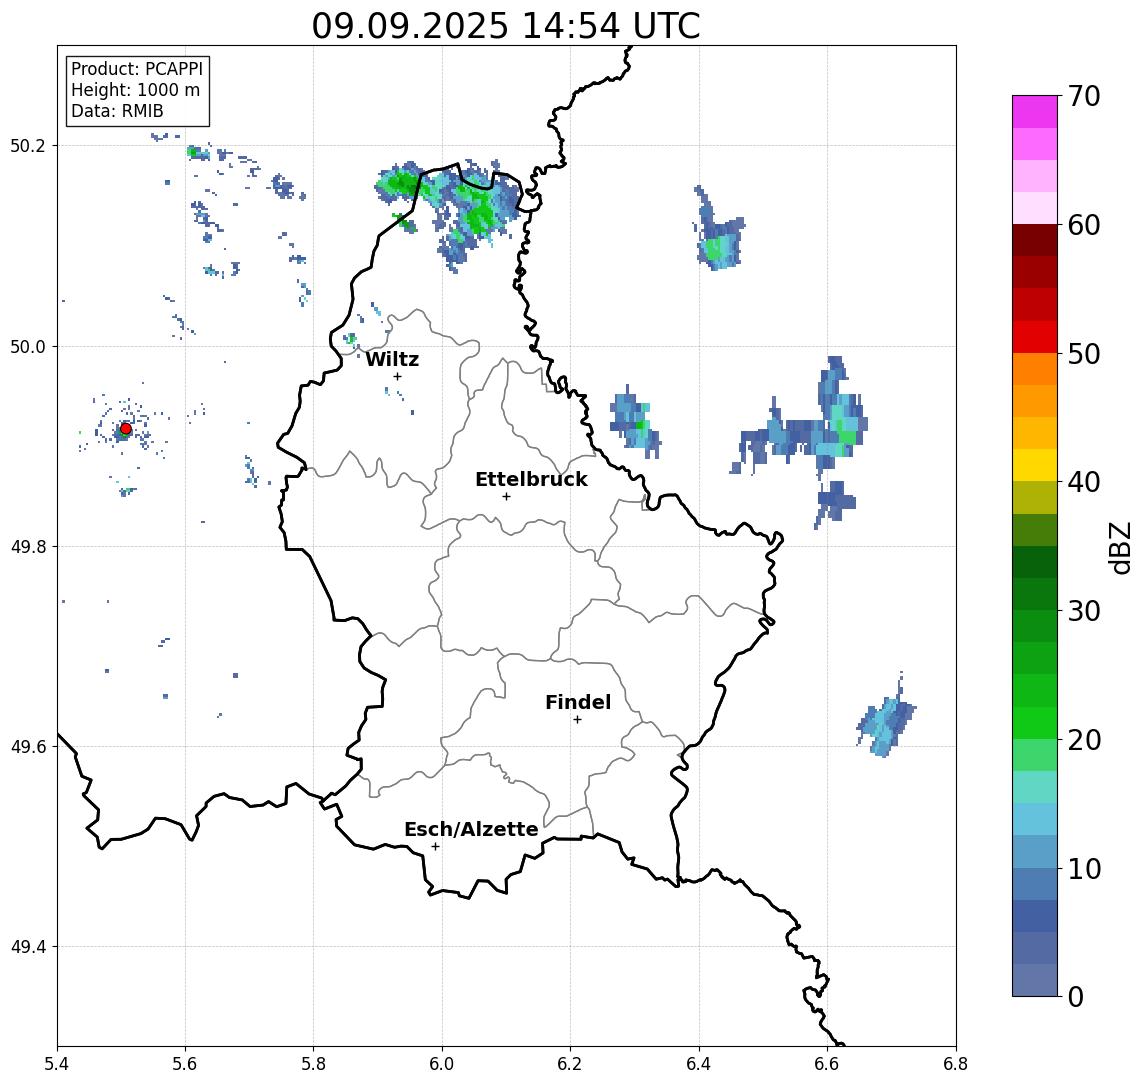Click the 30 tick on colorbar
The image size is (1145, 1084).
(x=1084, y=611)
